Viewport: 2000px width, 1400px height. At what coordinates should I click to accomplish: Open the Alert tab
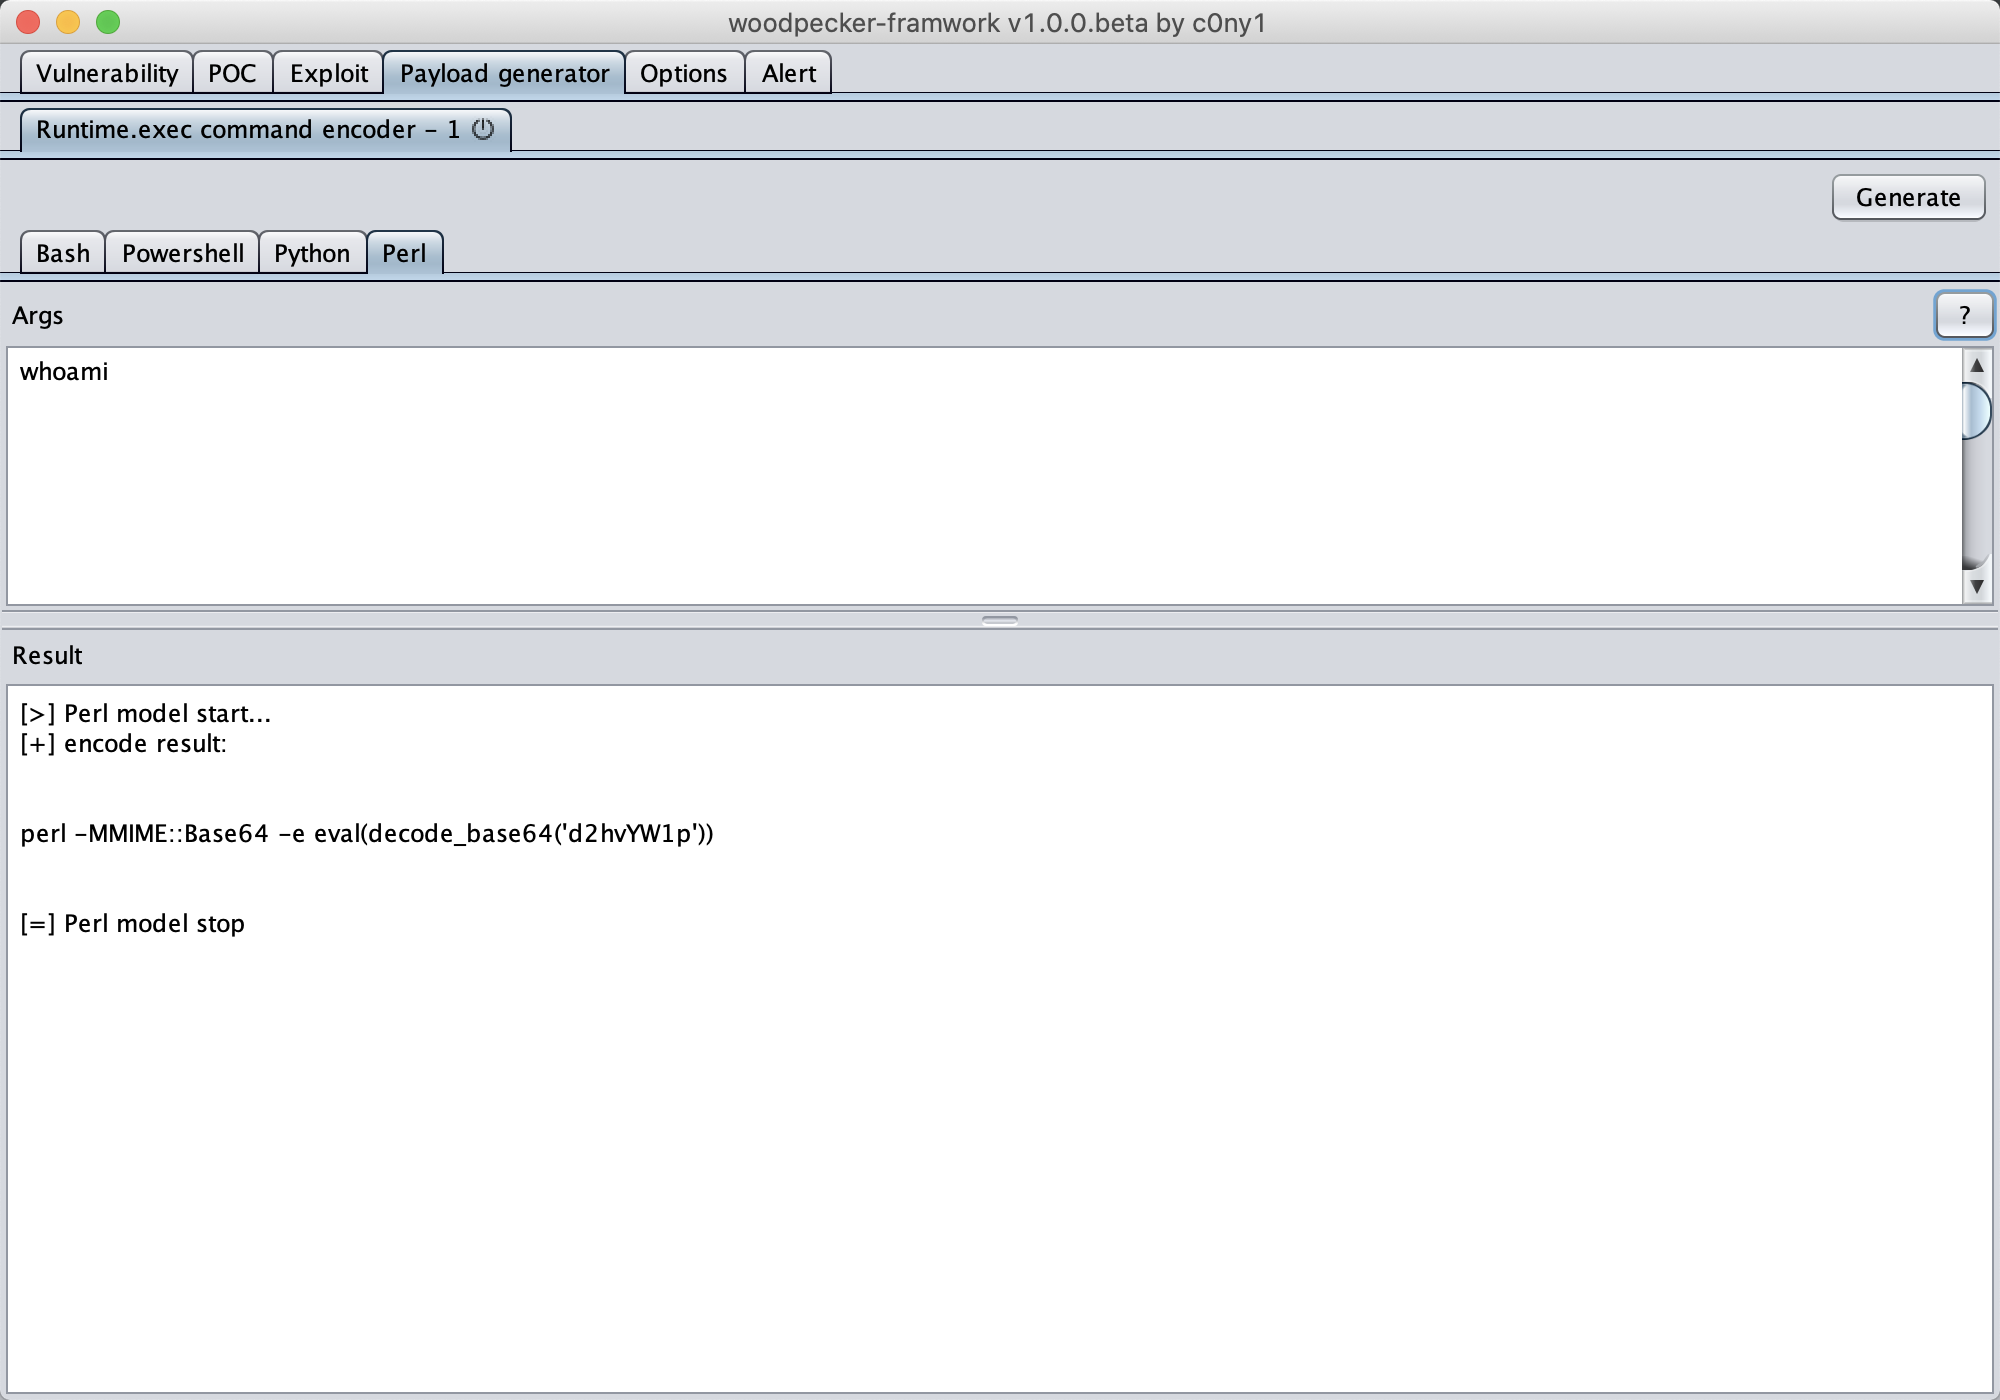788,73
